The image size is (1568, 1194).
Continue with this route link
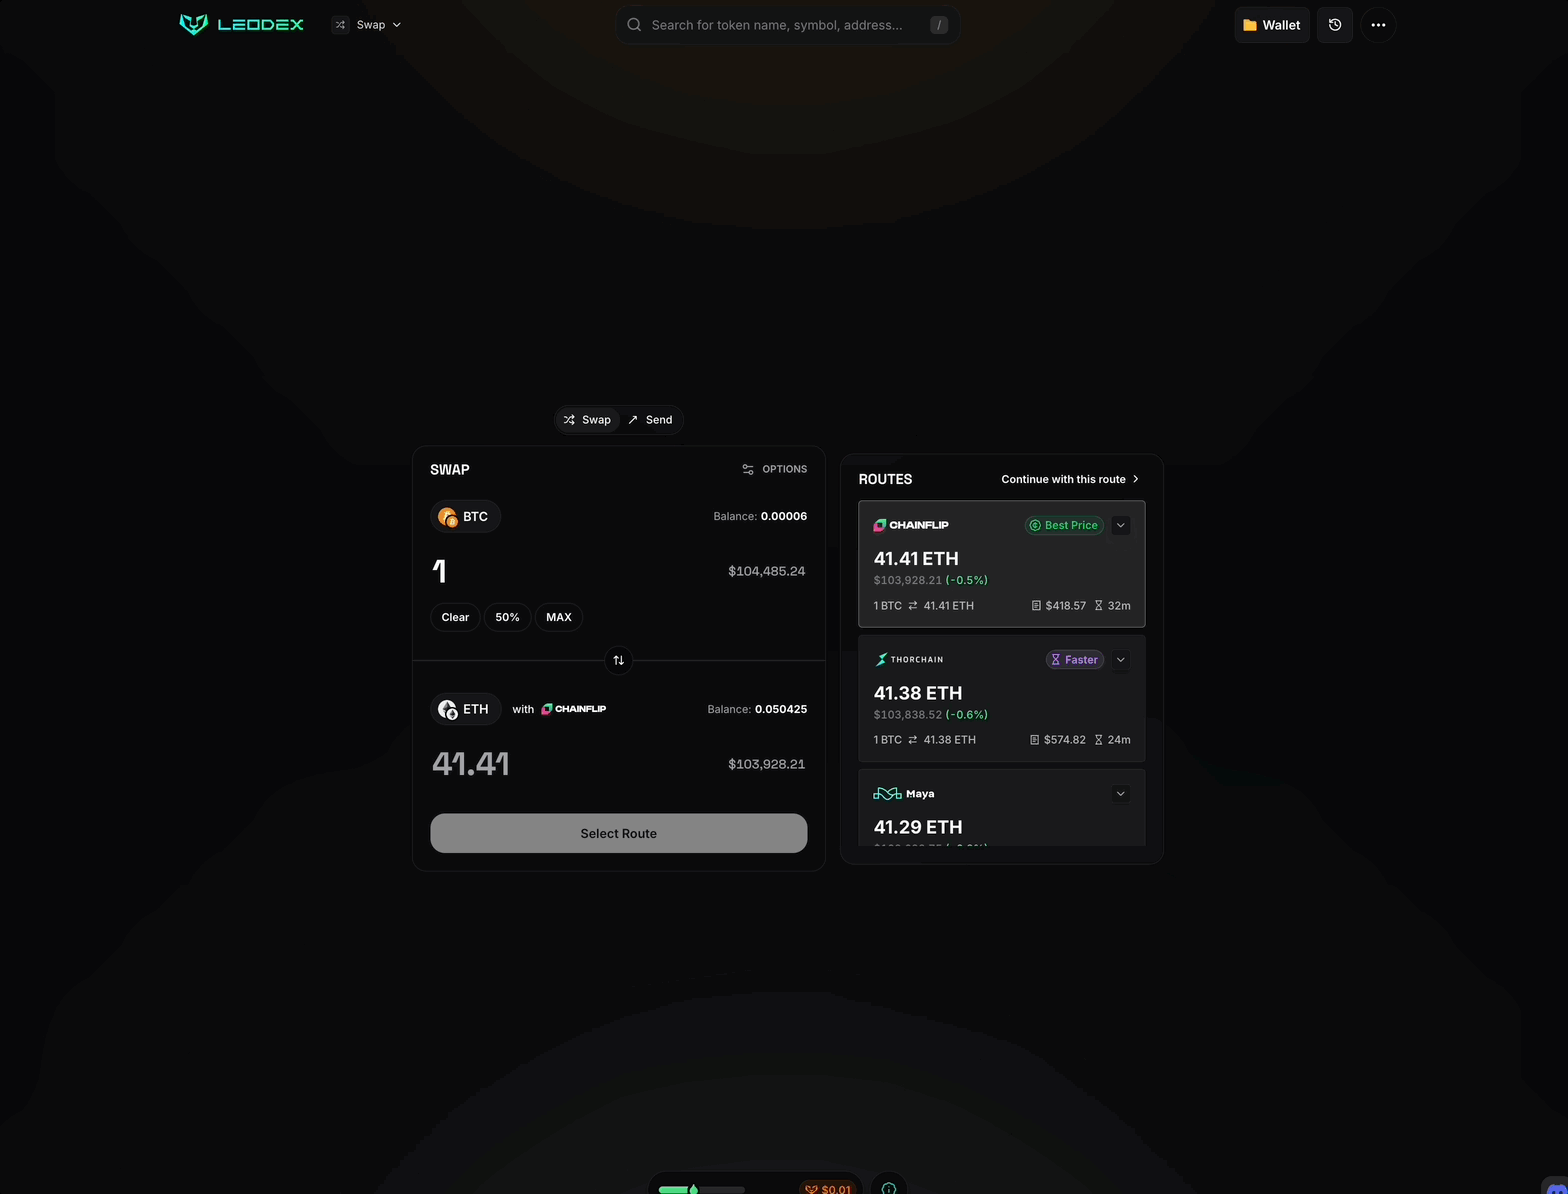coord(1070,479)
